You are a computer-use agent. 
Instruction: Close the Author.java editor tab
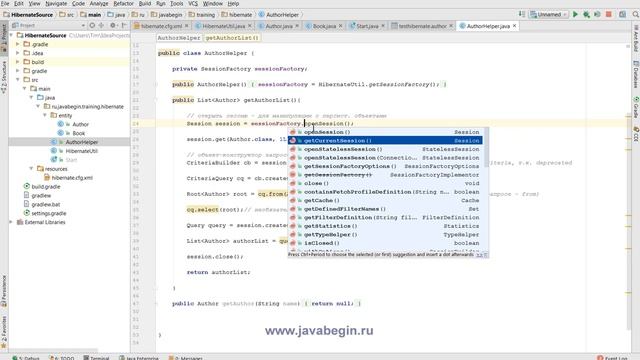point(297,26)
